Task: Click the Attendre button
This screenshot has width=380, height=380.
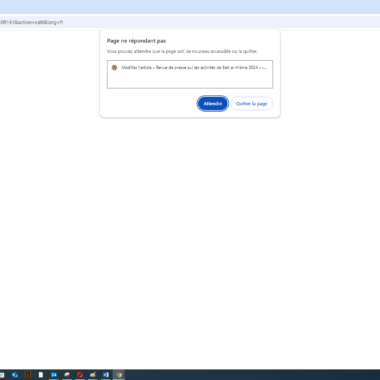Action: point(213,104)
